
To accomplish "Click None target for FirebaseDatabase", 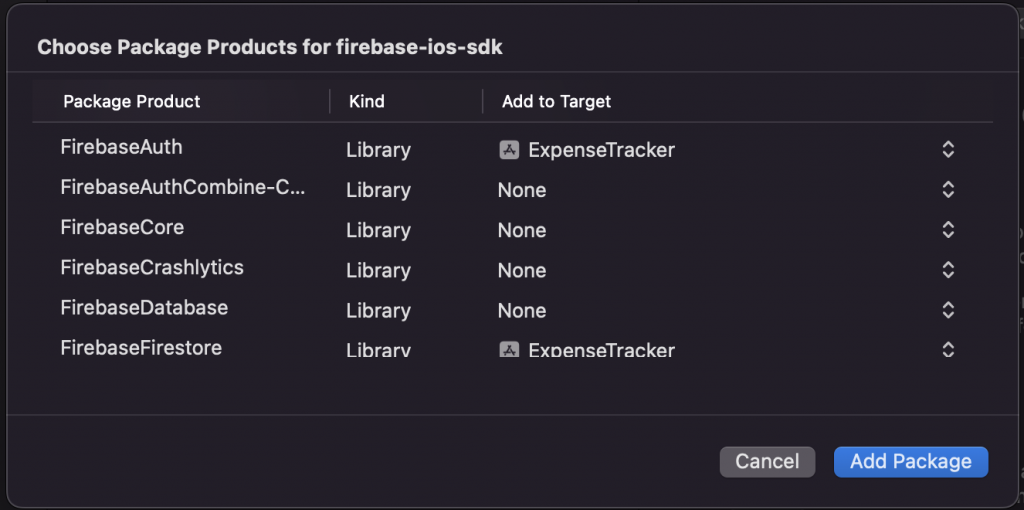I will [522, 310].
